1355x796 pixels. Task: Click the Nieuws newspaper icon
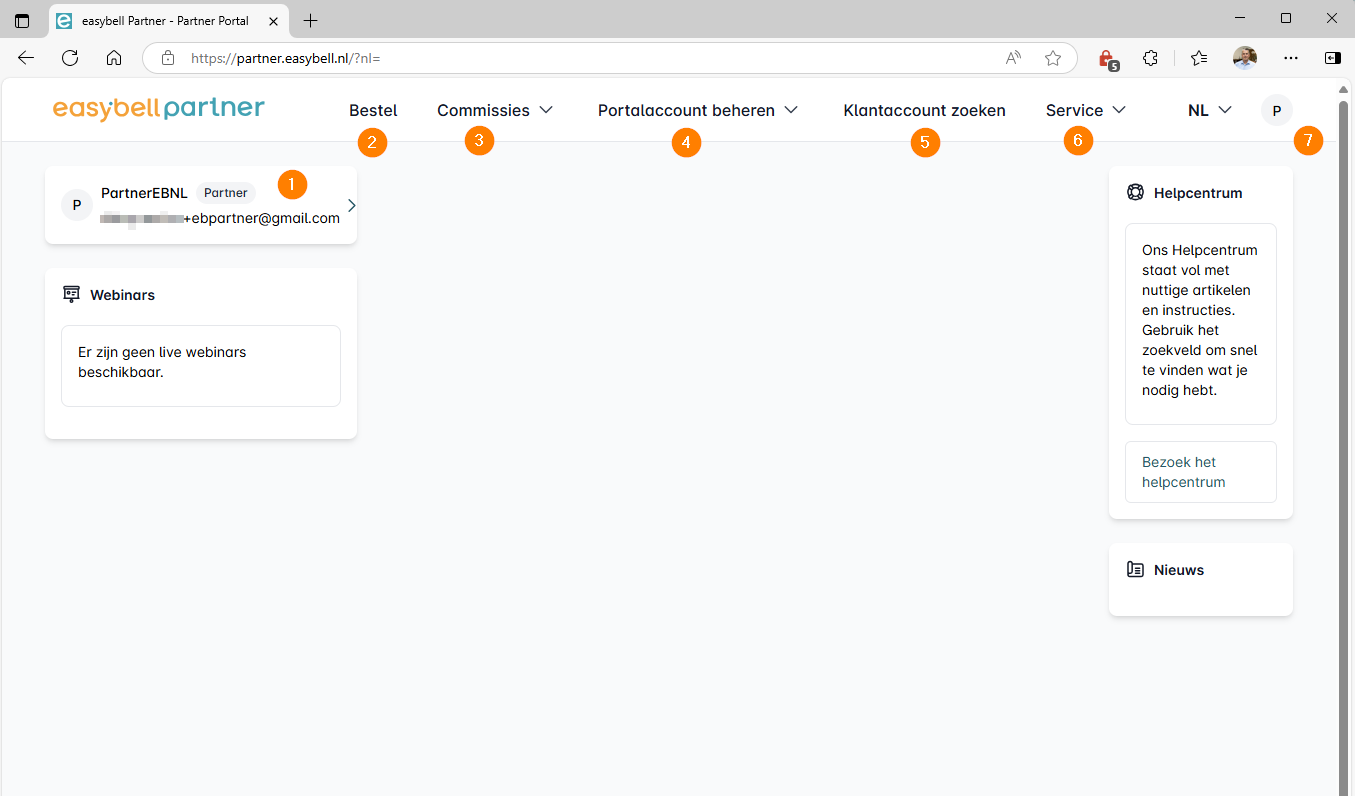[1135, 570]
